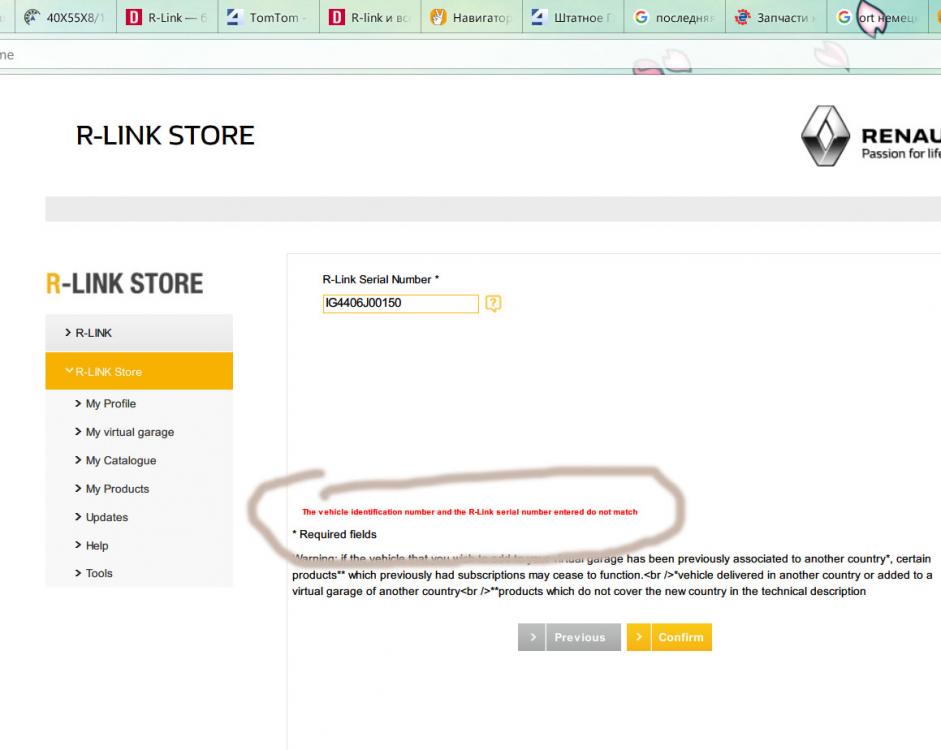Expand the R-LINK sidebar section
This screenshot has width=941, height=750.
coord(139,333)
